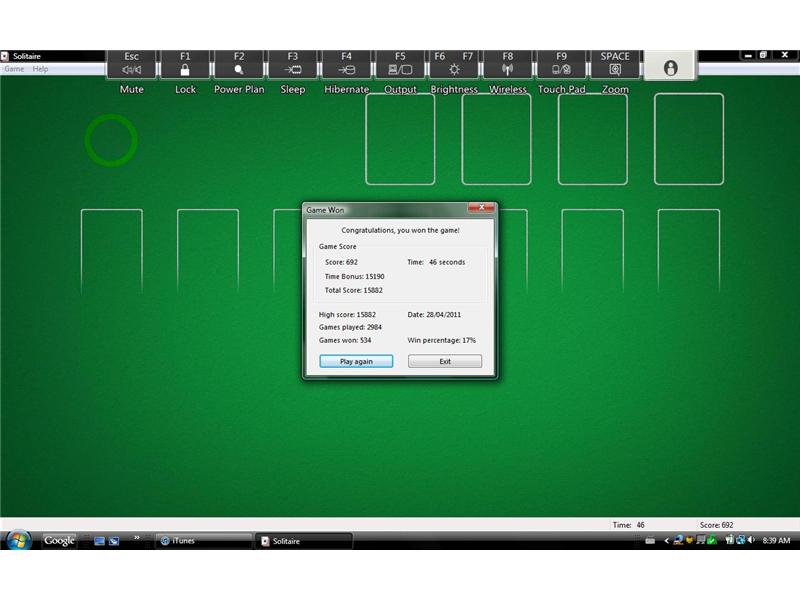Click the Show Desktop quick launch icon
Image resolution: width=800 pixels, height=600 pixels.
(x=99, y=541)
